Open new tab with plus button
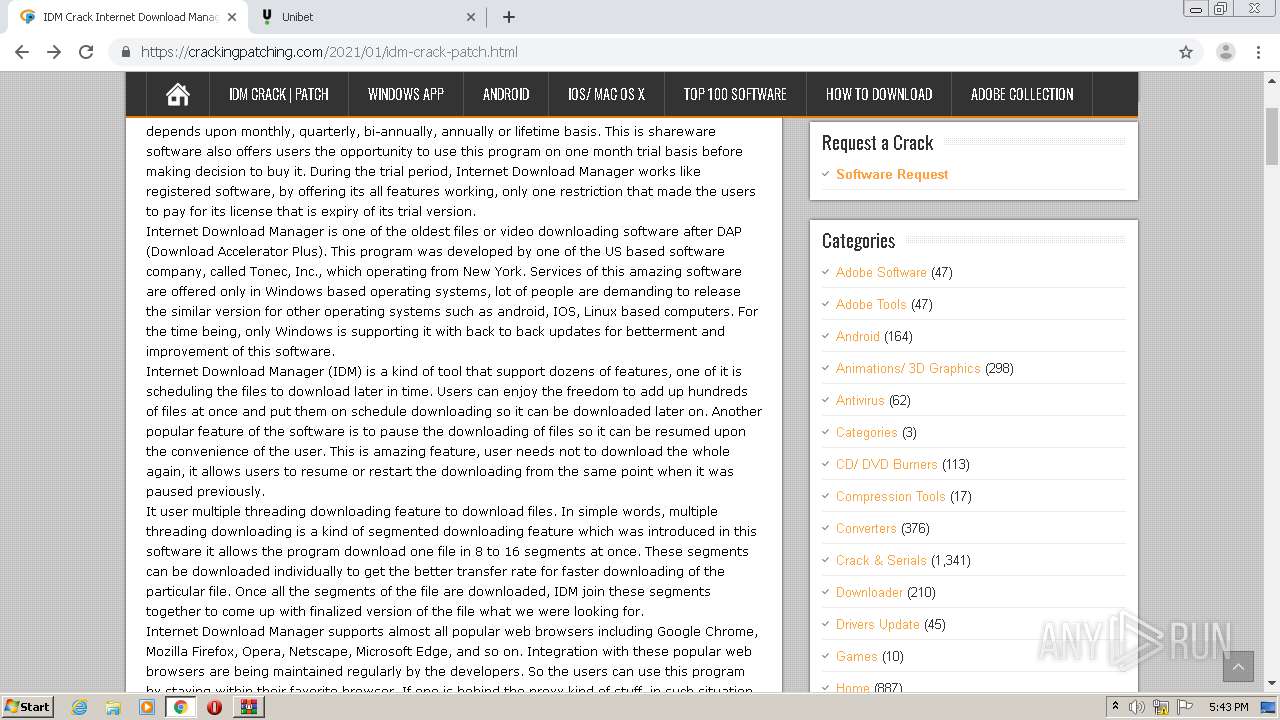 [508, 17]
